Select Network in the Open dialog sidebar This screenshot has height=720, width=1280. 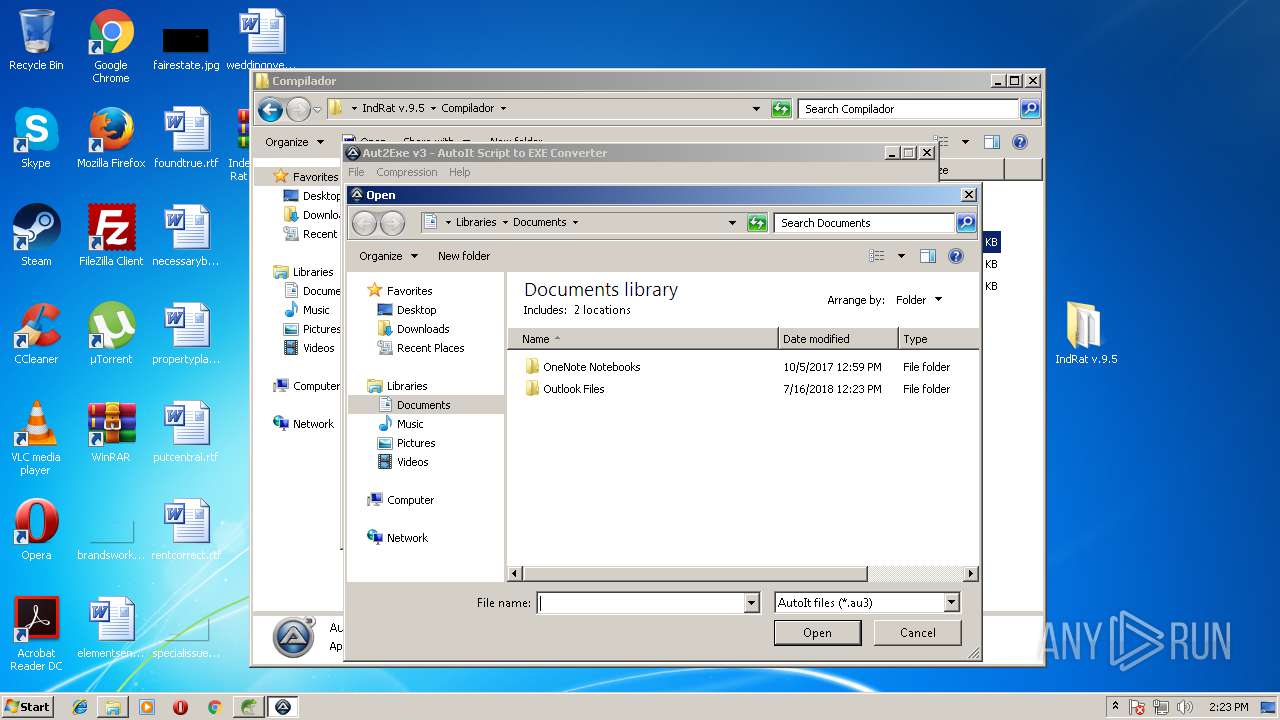pos(407,538)
